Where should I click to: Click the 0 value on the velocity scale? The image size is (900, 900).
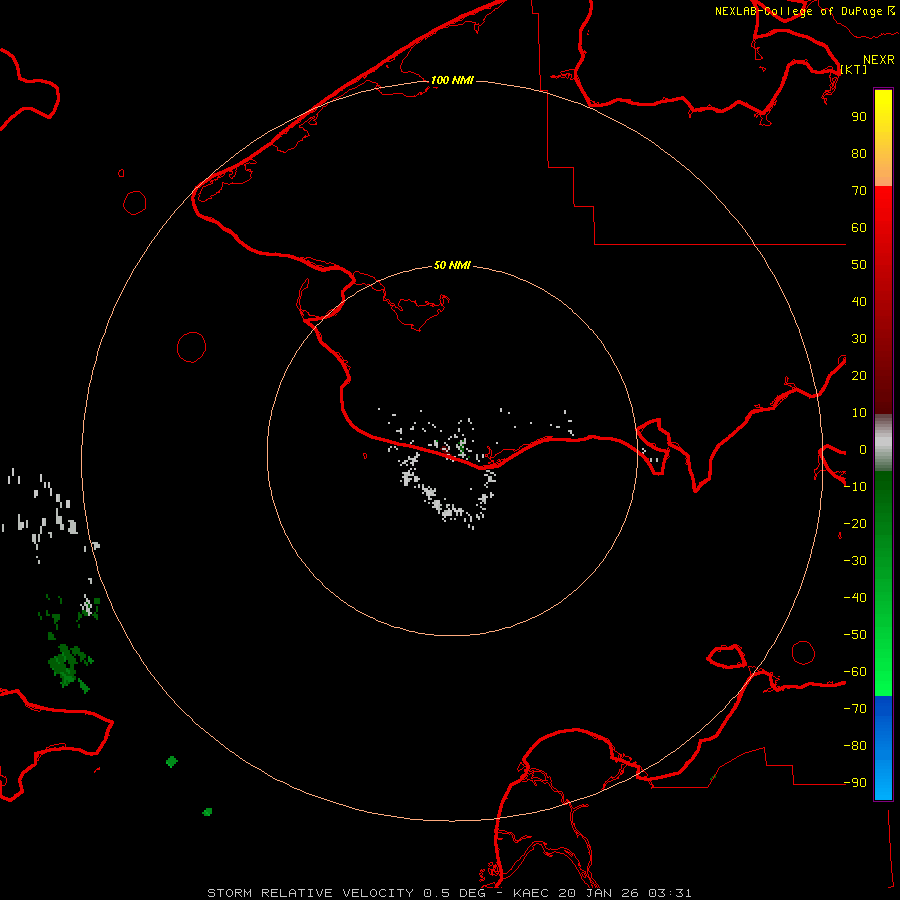pyautogui.click(x=863, y=450)
